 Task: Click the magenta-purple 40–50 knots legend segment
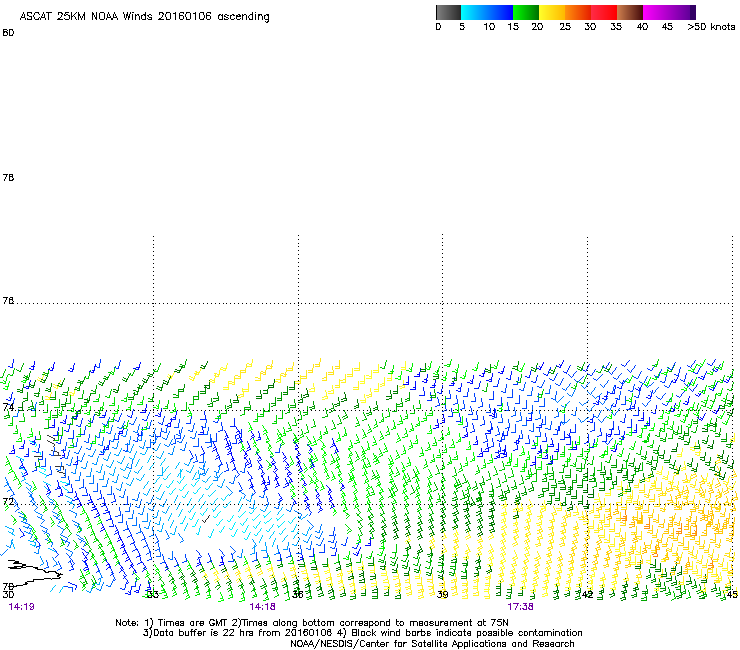click(669, 12)
